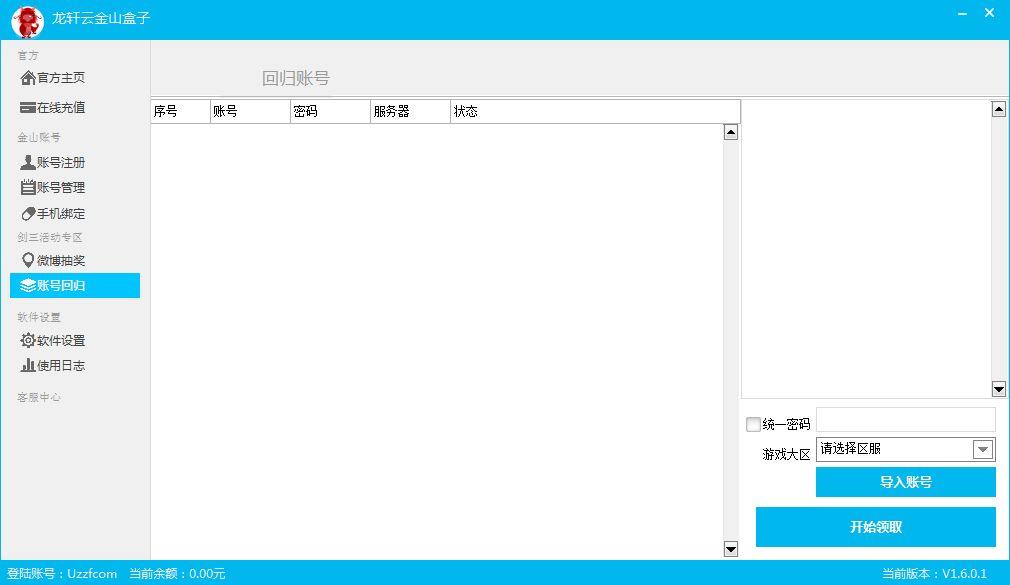The image size is (1010, 585).
Task: Click account table scrollbar down arrow
Action: click(730, 550)
